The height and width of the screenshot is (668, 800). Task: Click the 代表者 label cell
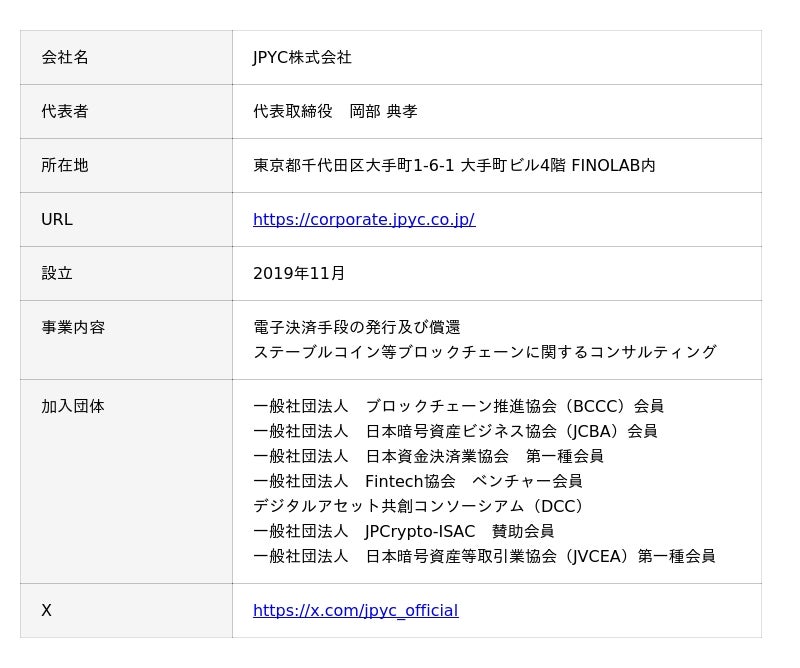click(x=65, y=112)
